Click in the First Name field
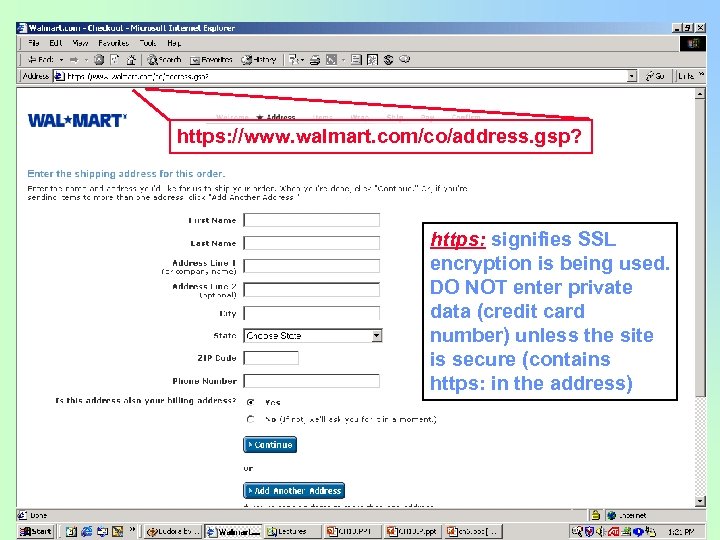The image size is (720, 540). pos(311,220)
